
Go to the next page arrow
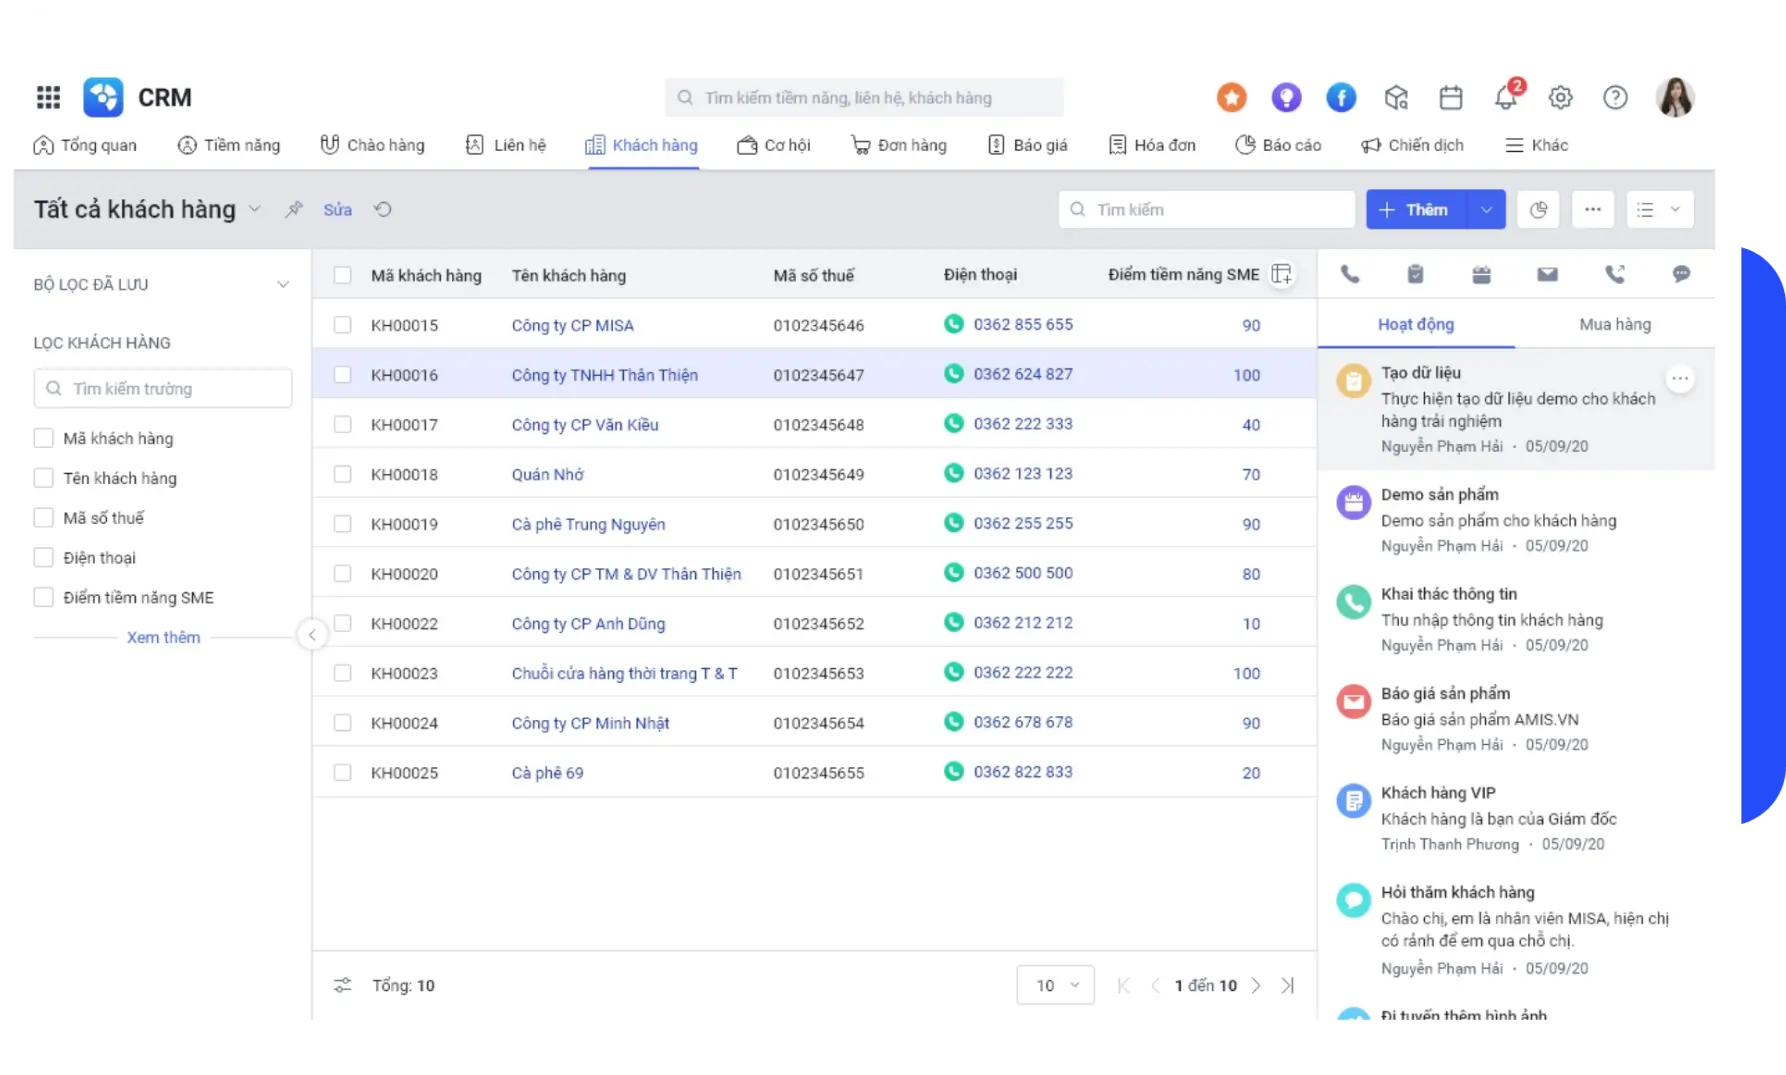(x=1256, y=985)
